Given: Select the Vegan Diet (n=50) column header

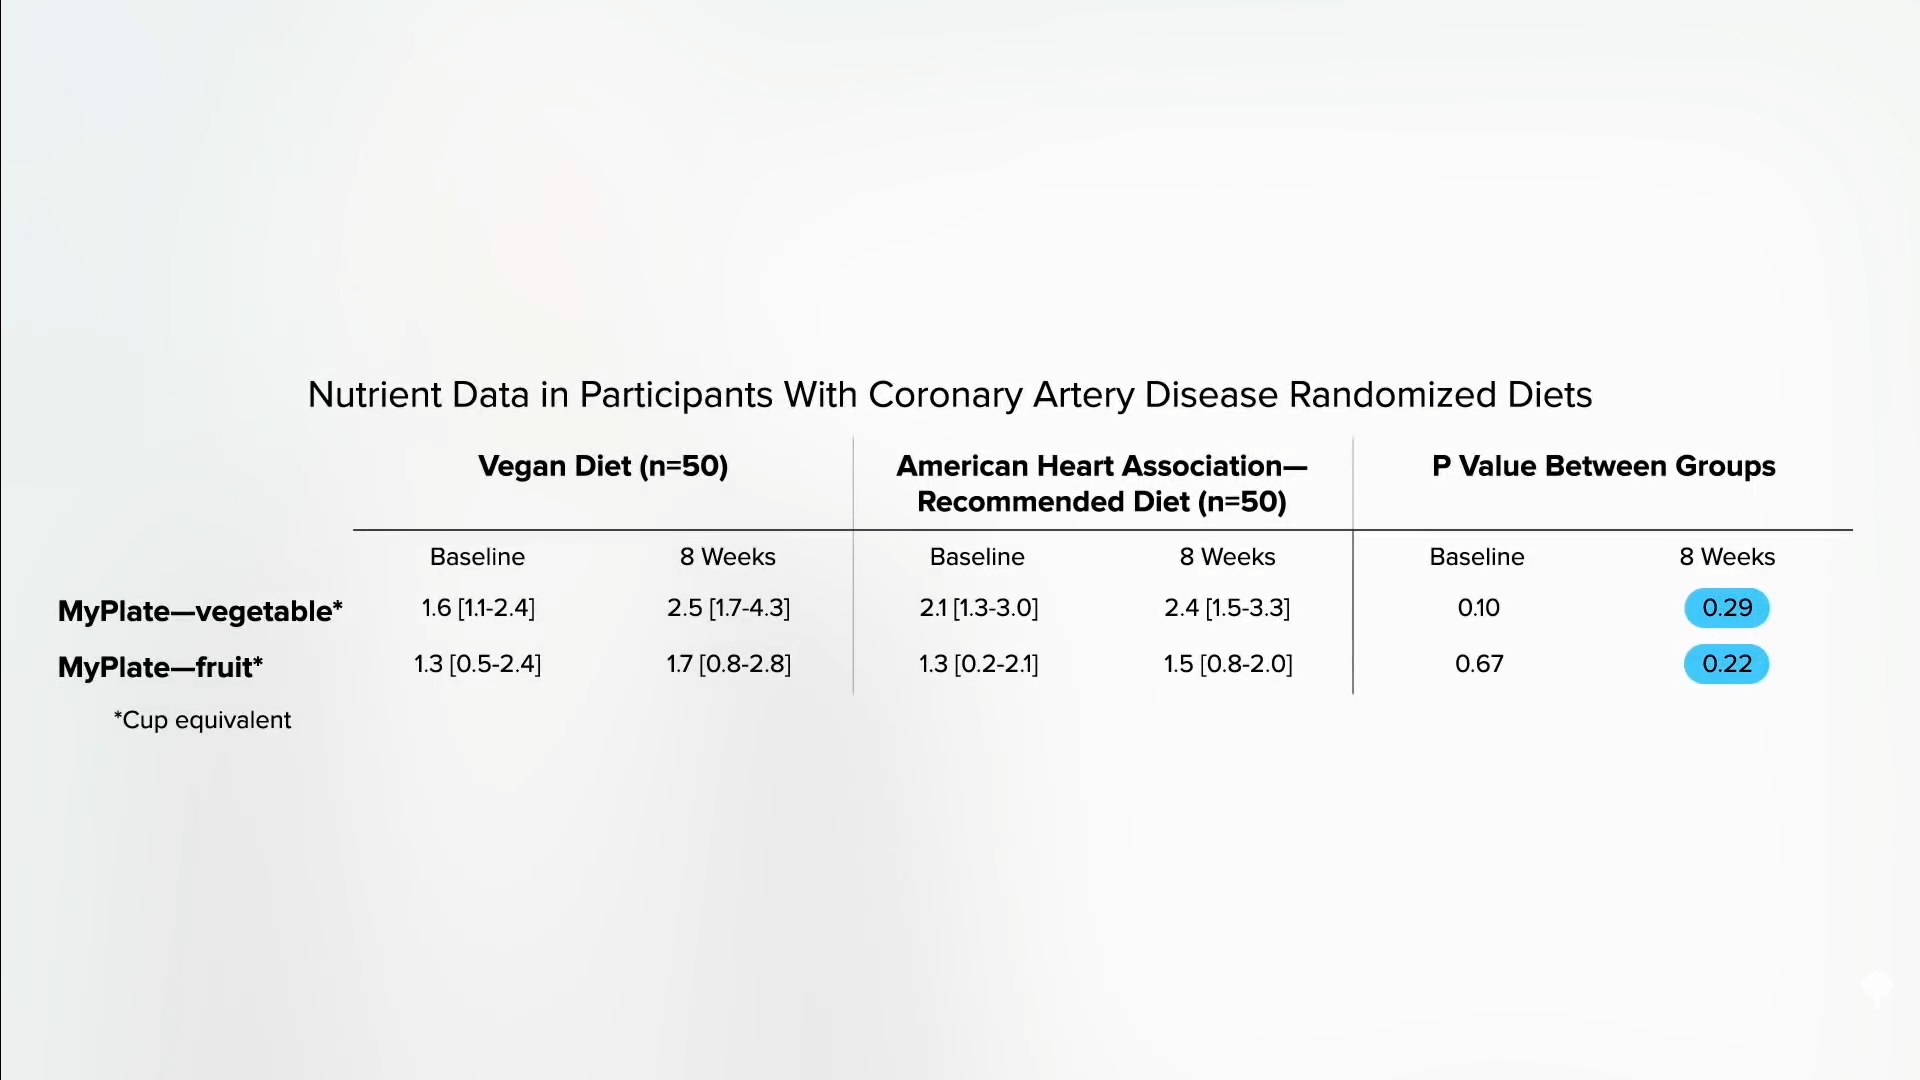Looking at the screenshot, I should coord(603,466).
